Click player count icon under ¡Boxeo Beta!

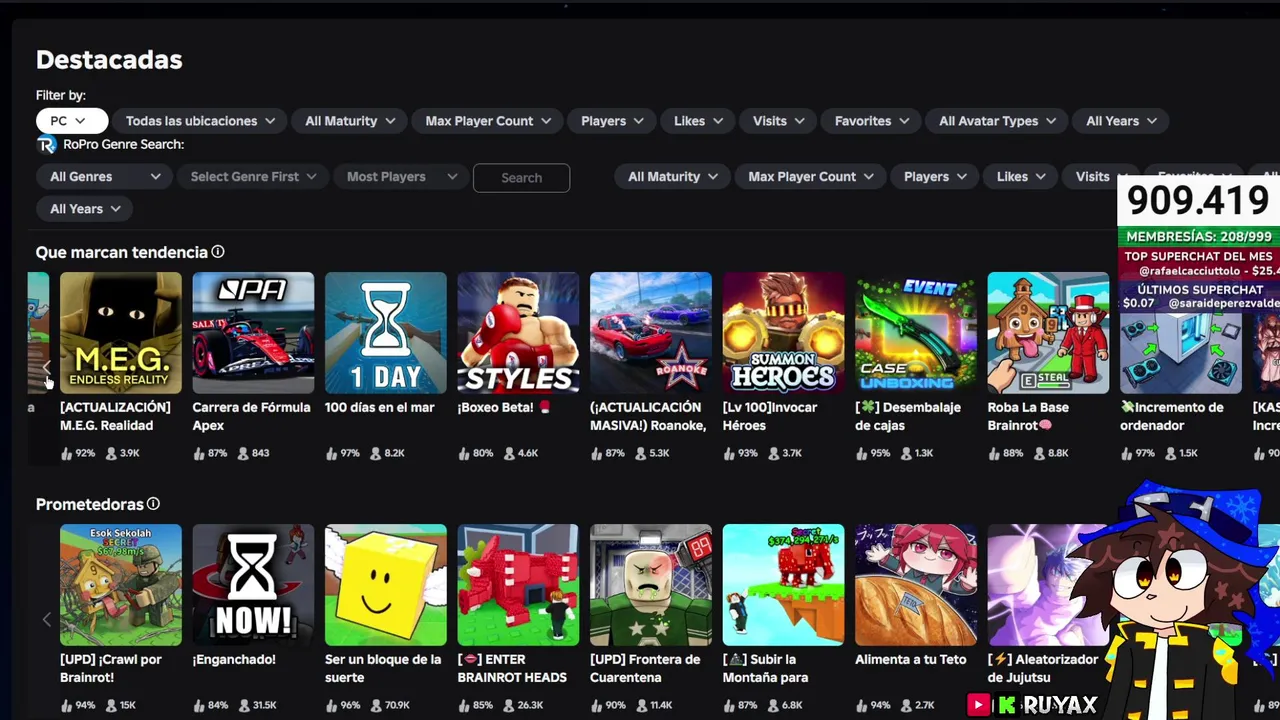(511, 453)
